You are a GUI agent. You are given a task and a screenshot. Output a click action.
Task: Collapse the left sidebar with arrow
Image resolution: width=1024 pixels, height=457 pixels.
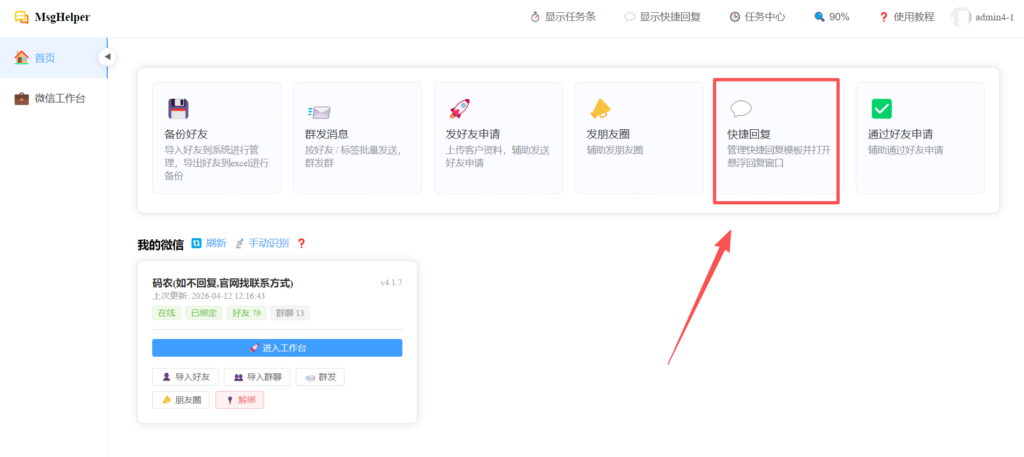click(x=107, y=57)
